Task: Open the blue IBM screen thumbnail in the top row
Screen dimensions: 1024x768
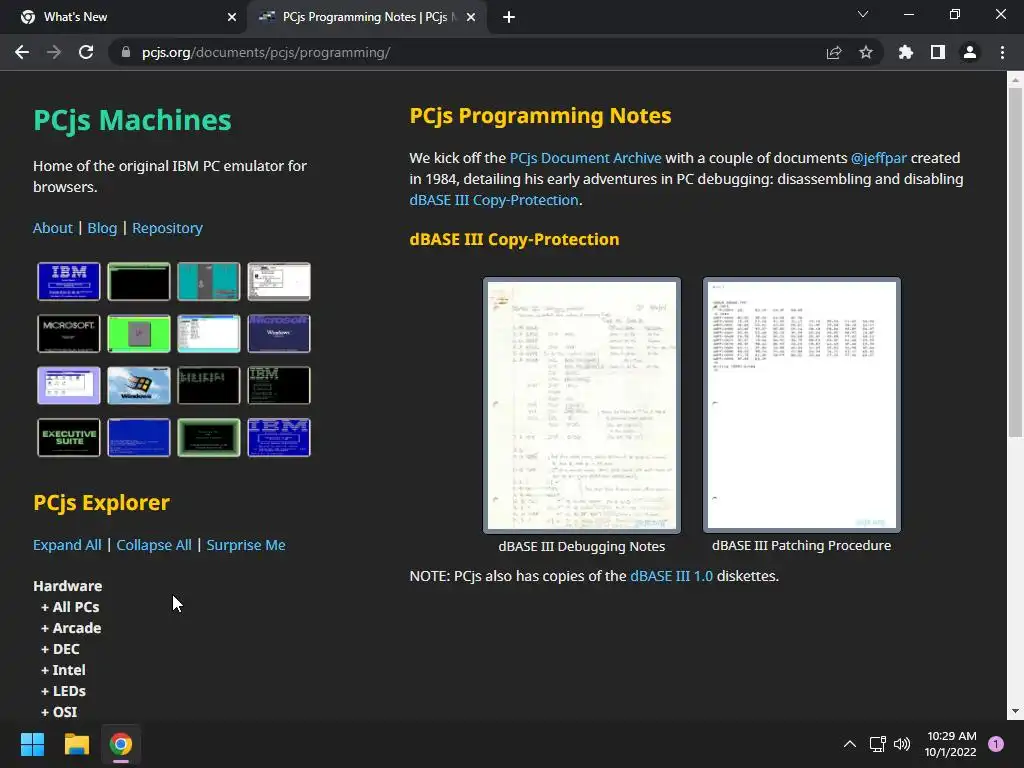Action: (x=69, y=281)
